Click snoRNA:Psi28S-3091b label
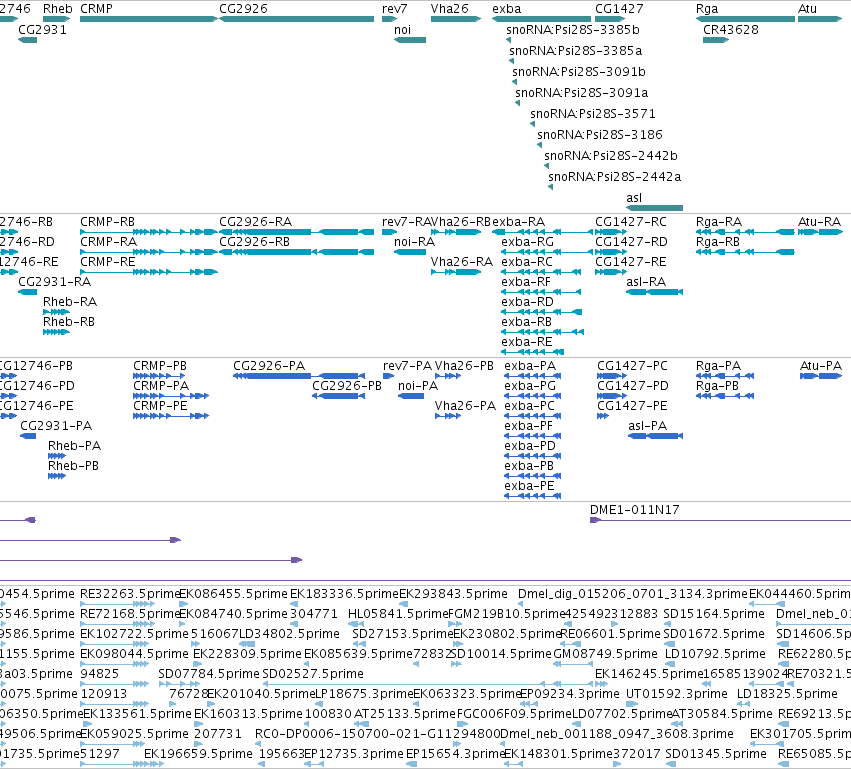The height and width of the screenshot is (769, 851). [579, 72]
